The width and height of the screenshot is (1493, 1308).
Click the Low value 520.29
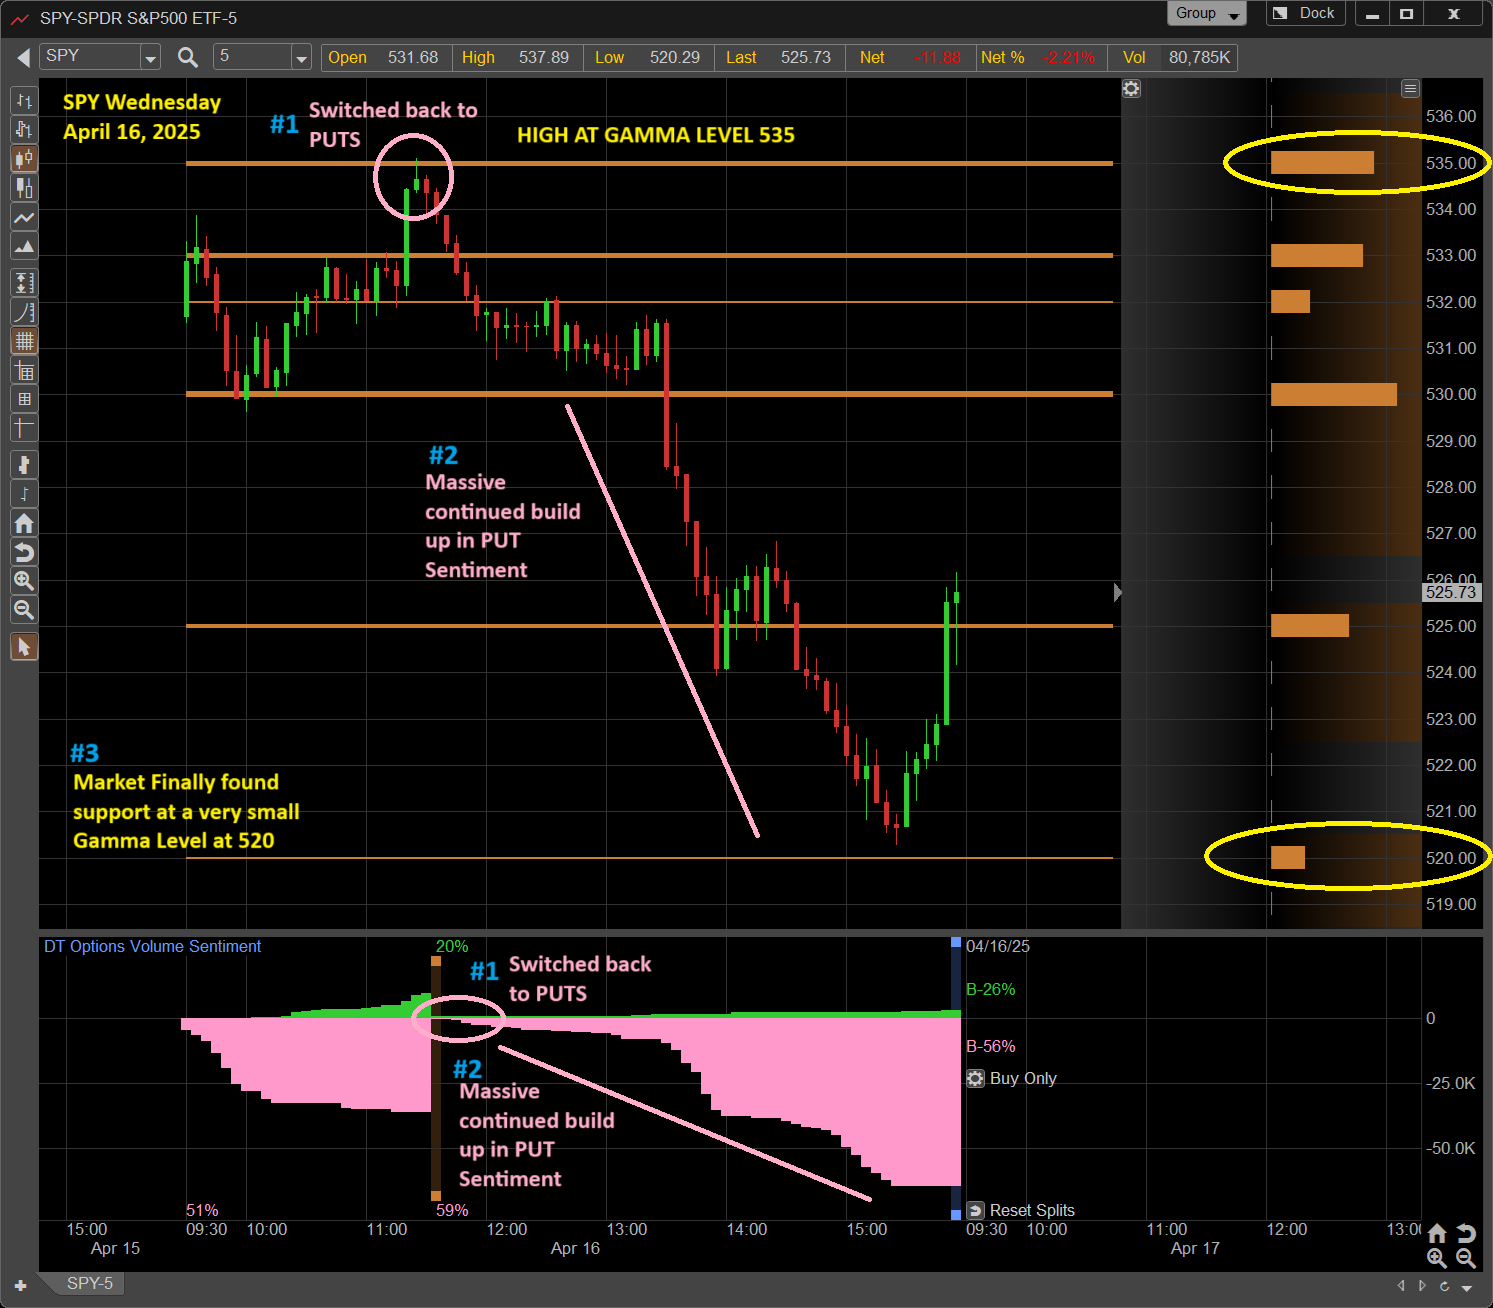point(675,57)
